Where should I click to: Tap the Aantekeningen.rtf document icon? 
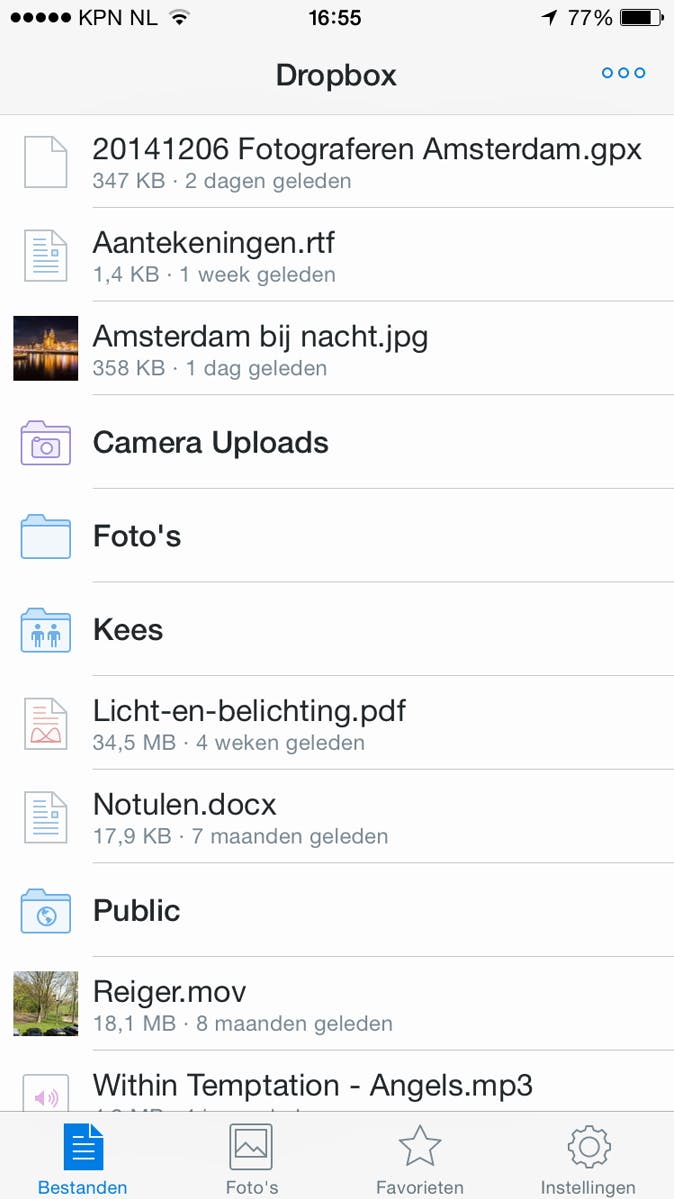(x=45, y=255)
